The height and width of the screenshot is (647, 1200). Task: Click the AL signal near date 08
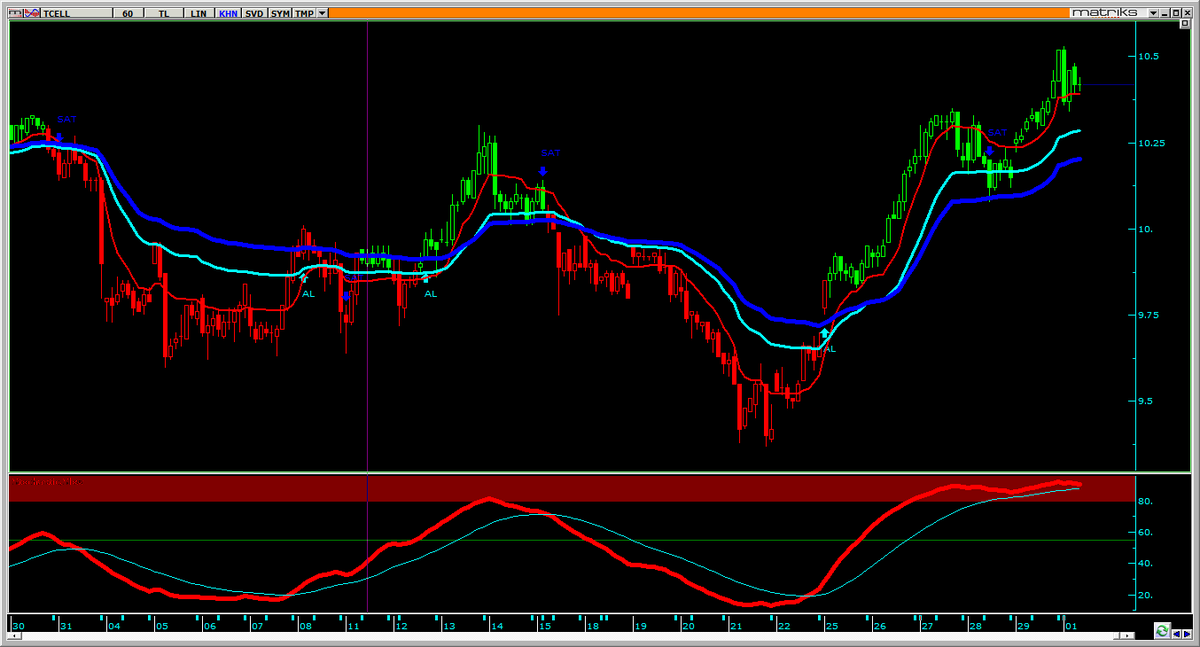pyautogui.click(x=309, y=294)
